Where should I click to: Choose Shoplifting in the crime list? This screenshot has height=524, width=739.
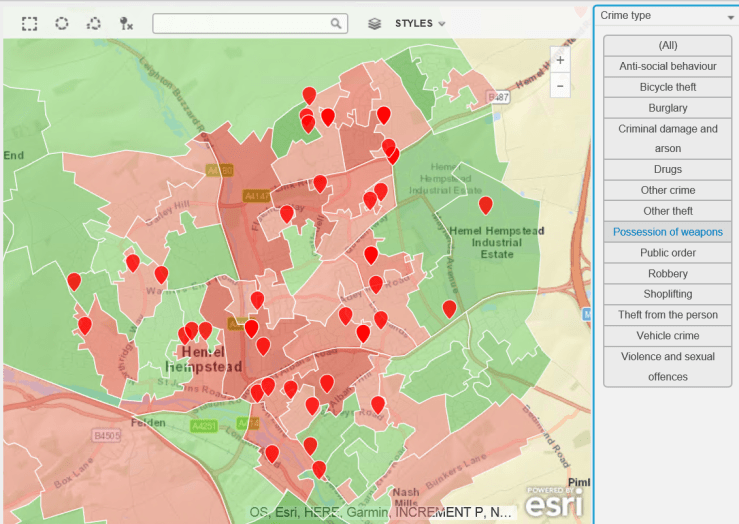point(667,294)
